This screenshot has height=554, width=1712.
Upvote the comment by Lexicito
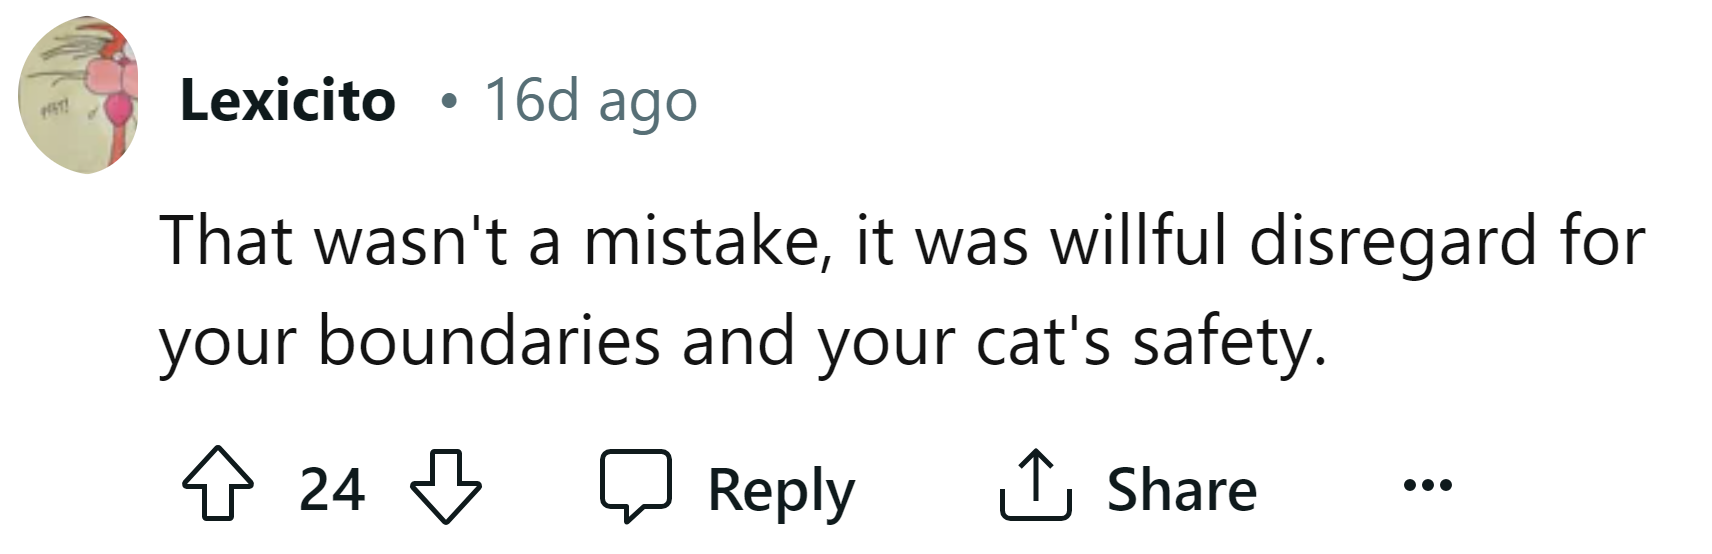tap(217, 488)
